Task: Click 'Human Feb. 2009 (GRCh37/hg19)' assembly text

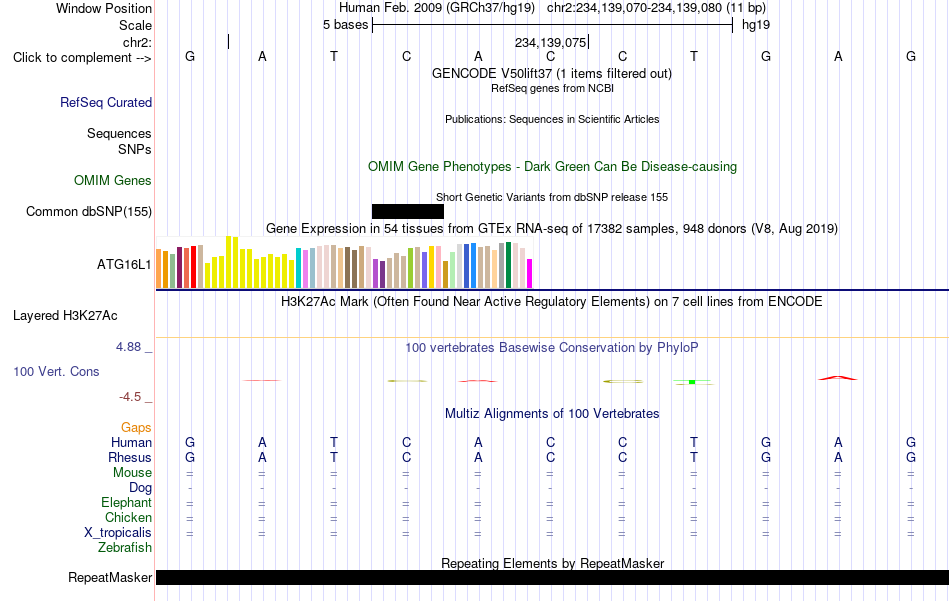Action: [x=437, y=8]
